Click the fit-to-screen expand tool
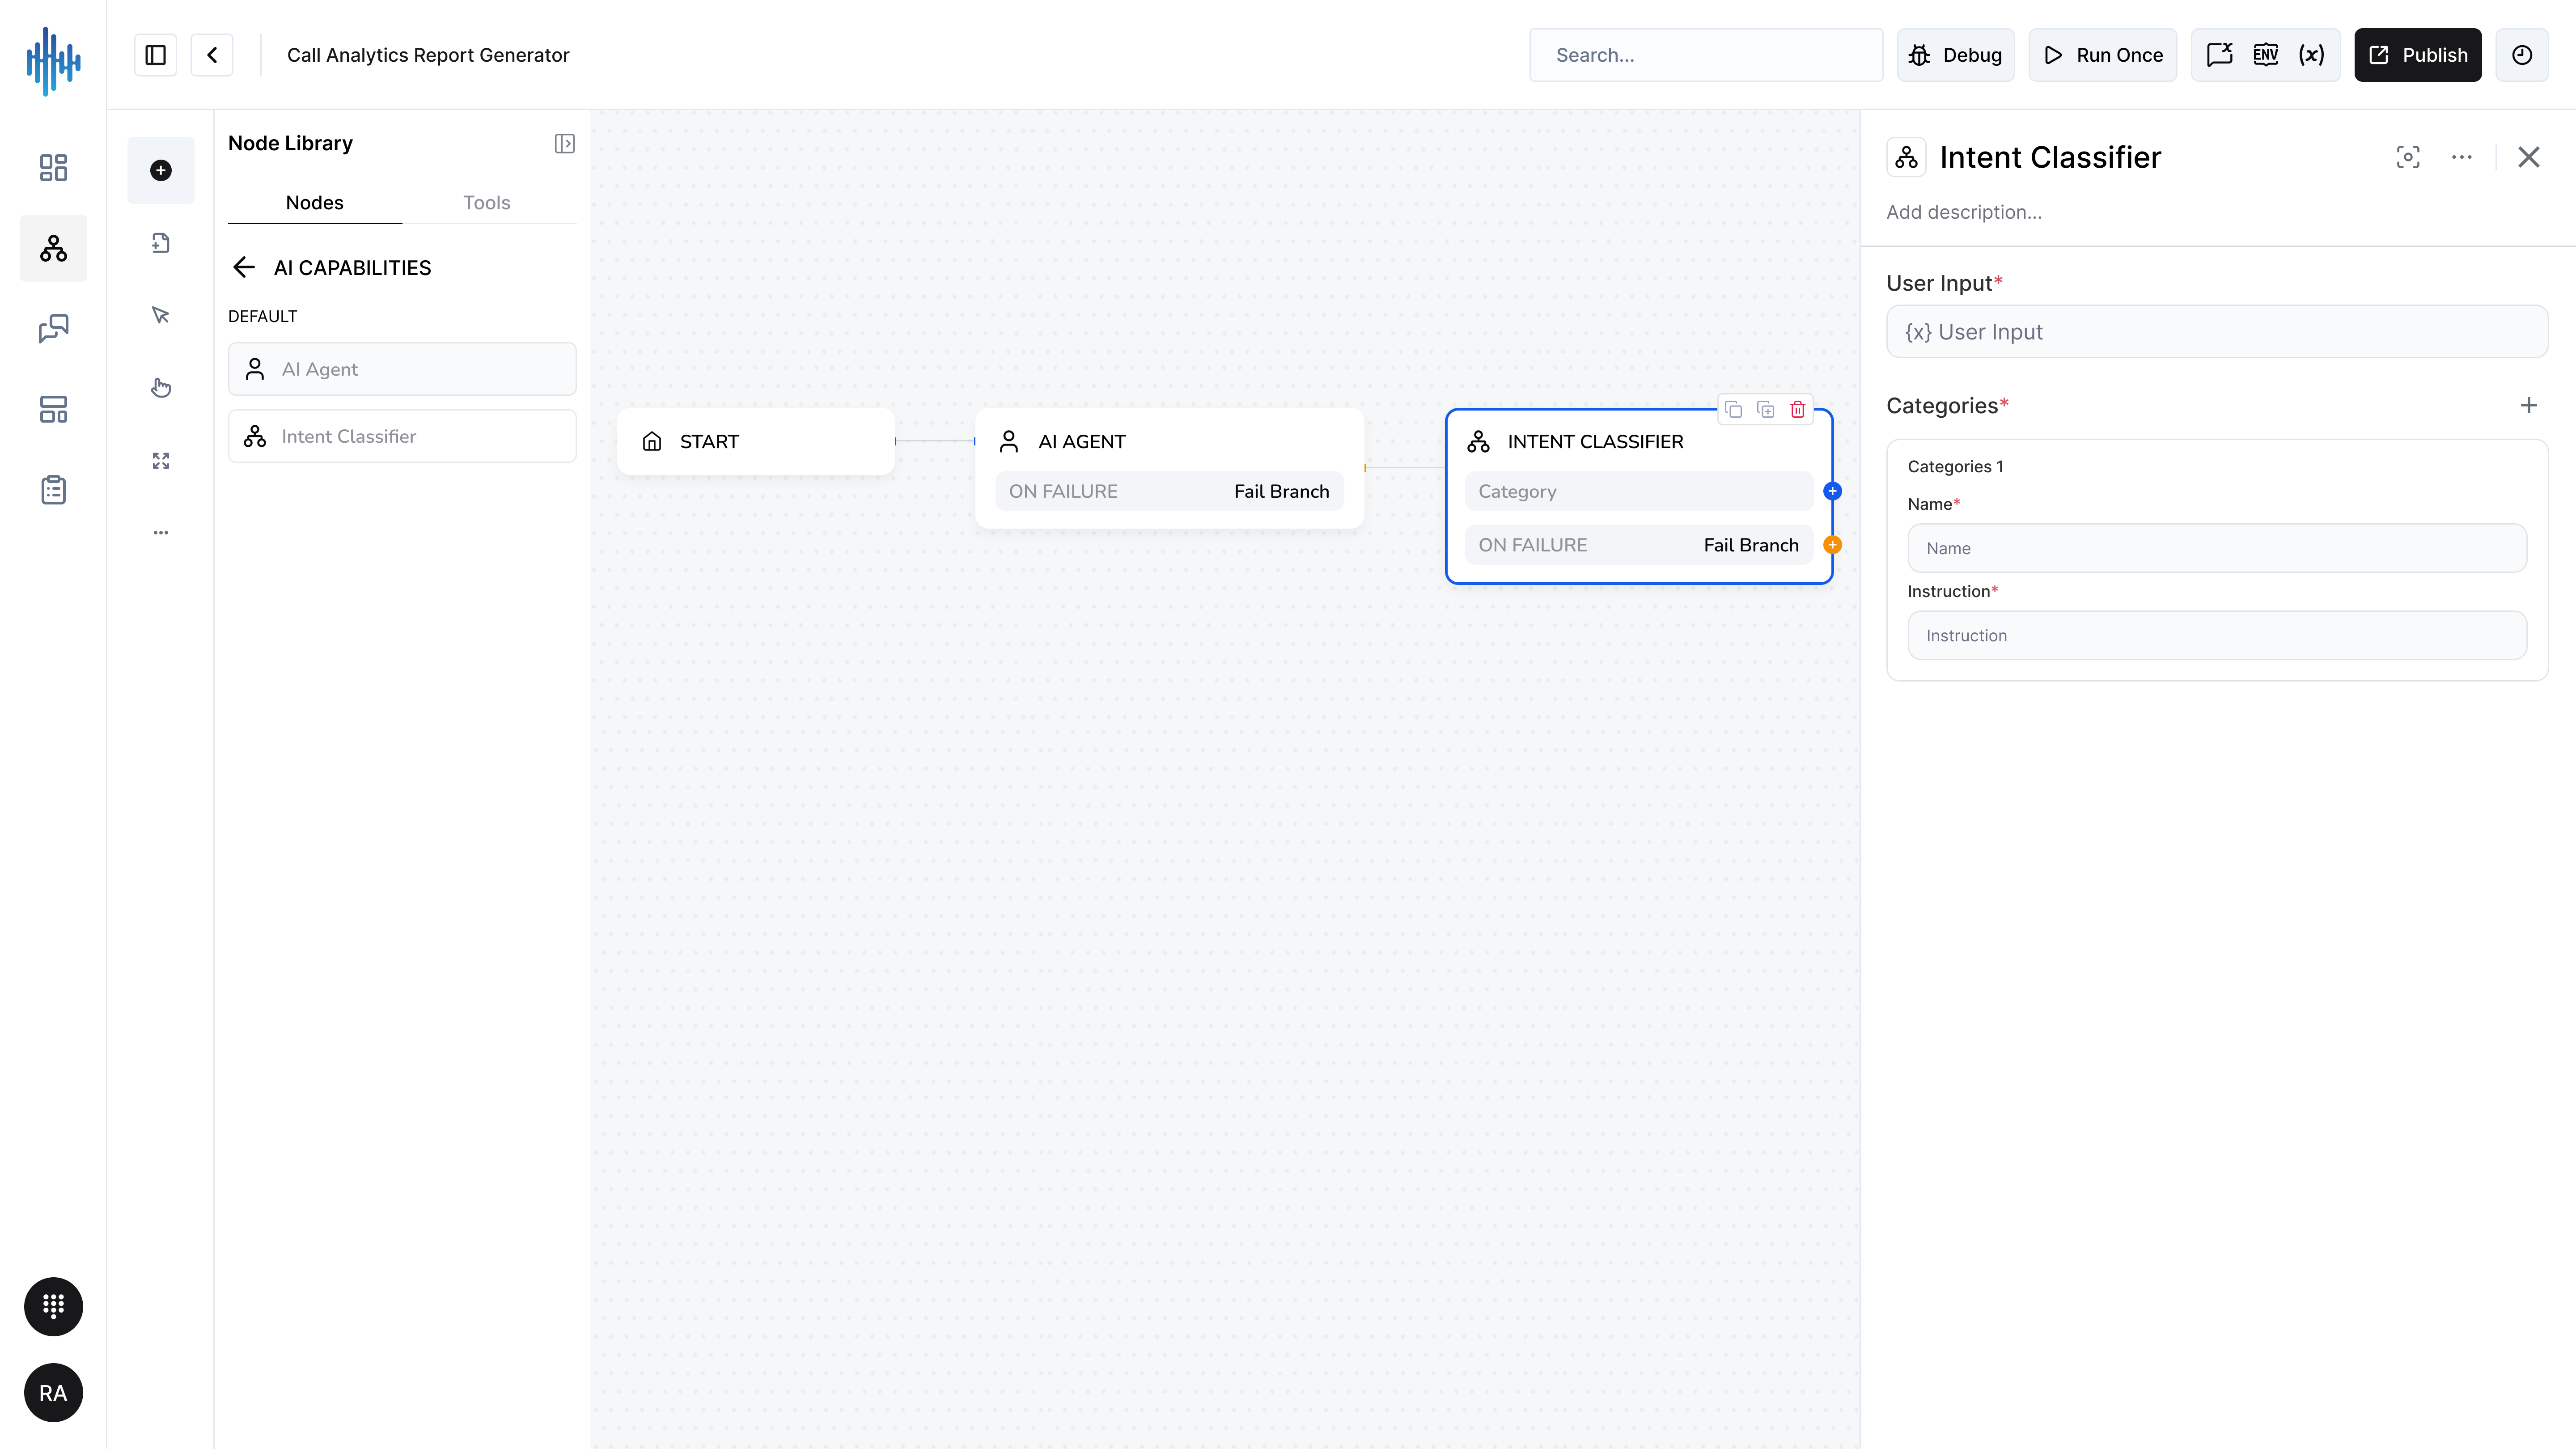 click(161, 461)
